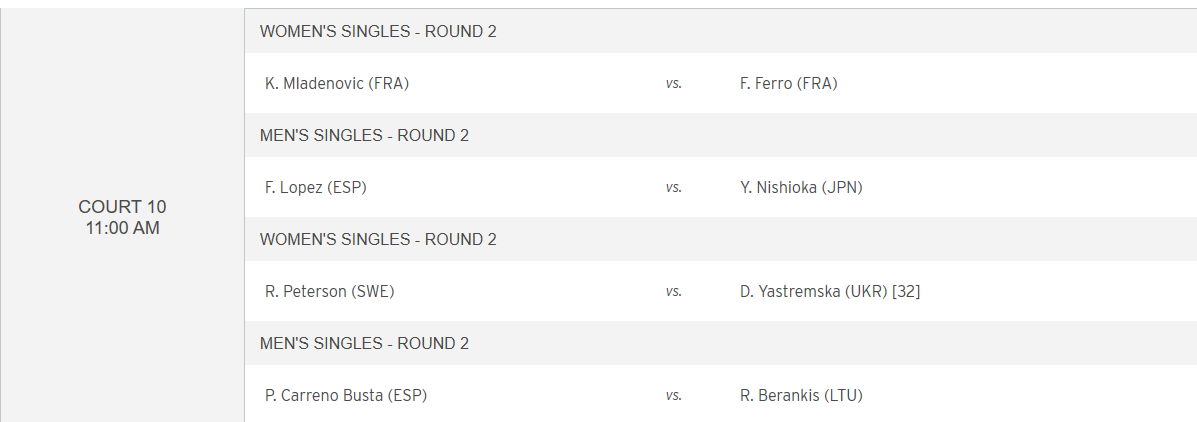
Task: Click "vs." between Lopez and Nishioka
Action: point(674,188)
